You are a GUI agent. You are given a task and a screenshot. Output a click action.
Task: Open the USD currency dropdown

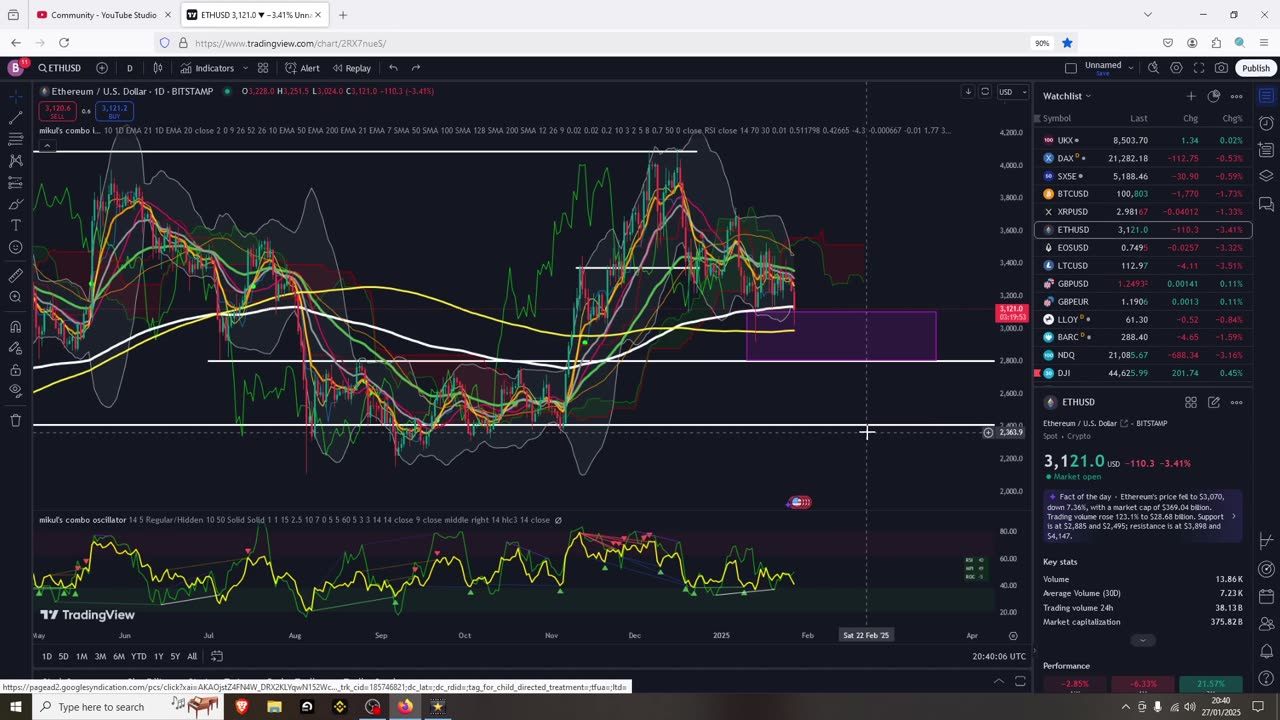pos(1012,92)
